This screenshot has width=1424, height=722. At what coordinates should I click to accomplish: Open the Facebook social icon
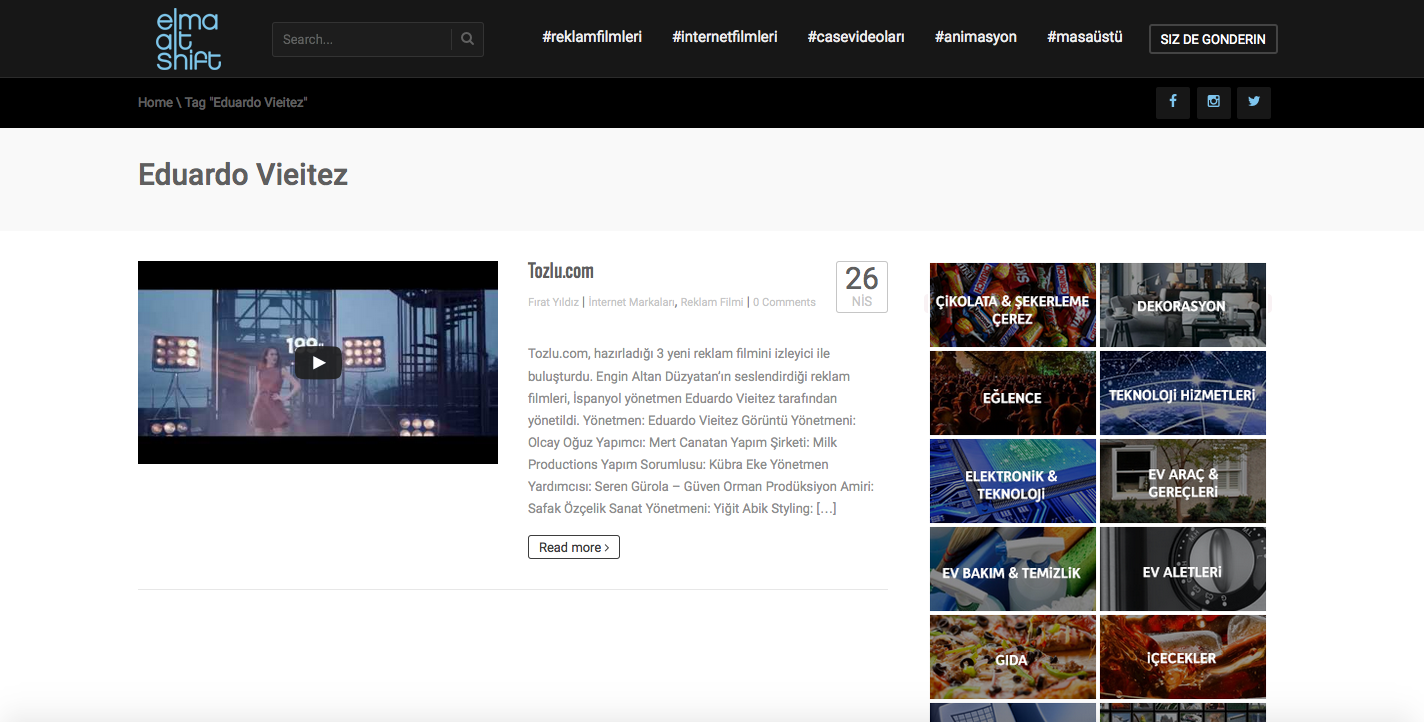1173,102
